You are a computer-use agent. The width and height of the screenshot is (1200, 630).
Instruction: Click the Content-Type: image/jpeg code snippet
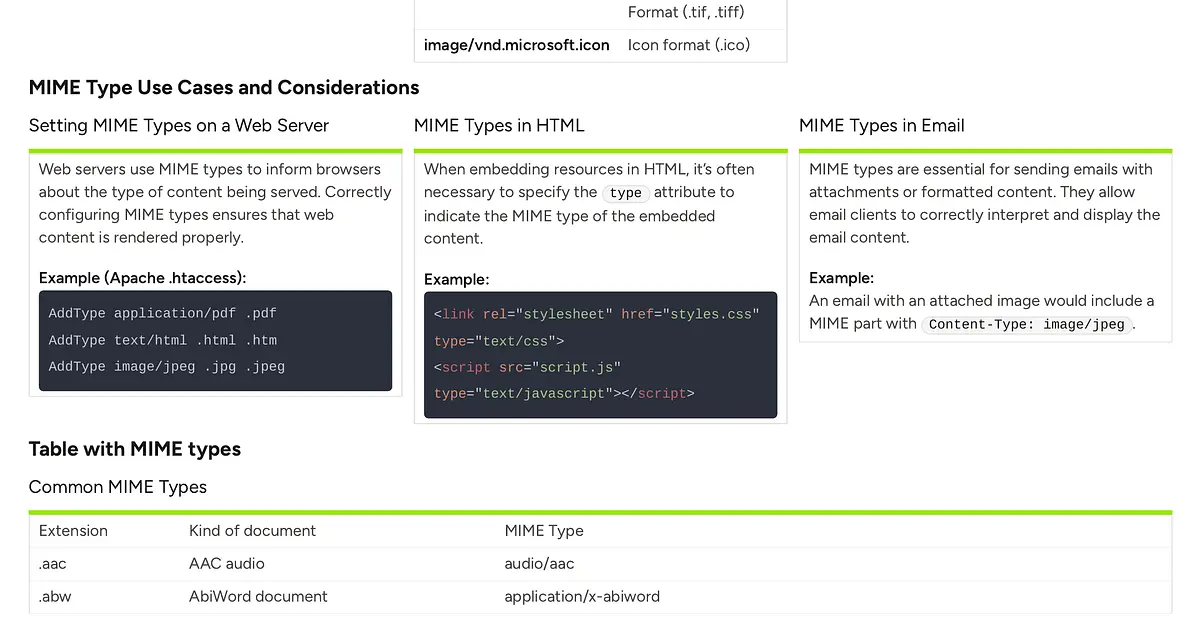click(1028, 324)
